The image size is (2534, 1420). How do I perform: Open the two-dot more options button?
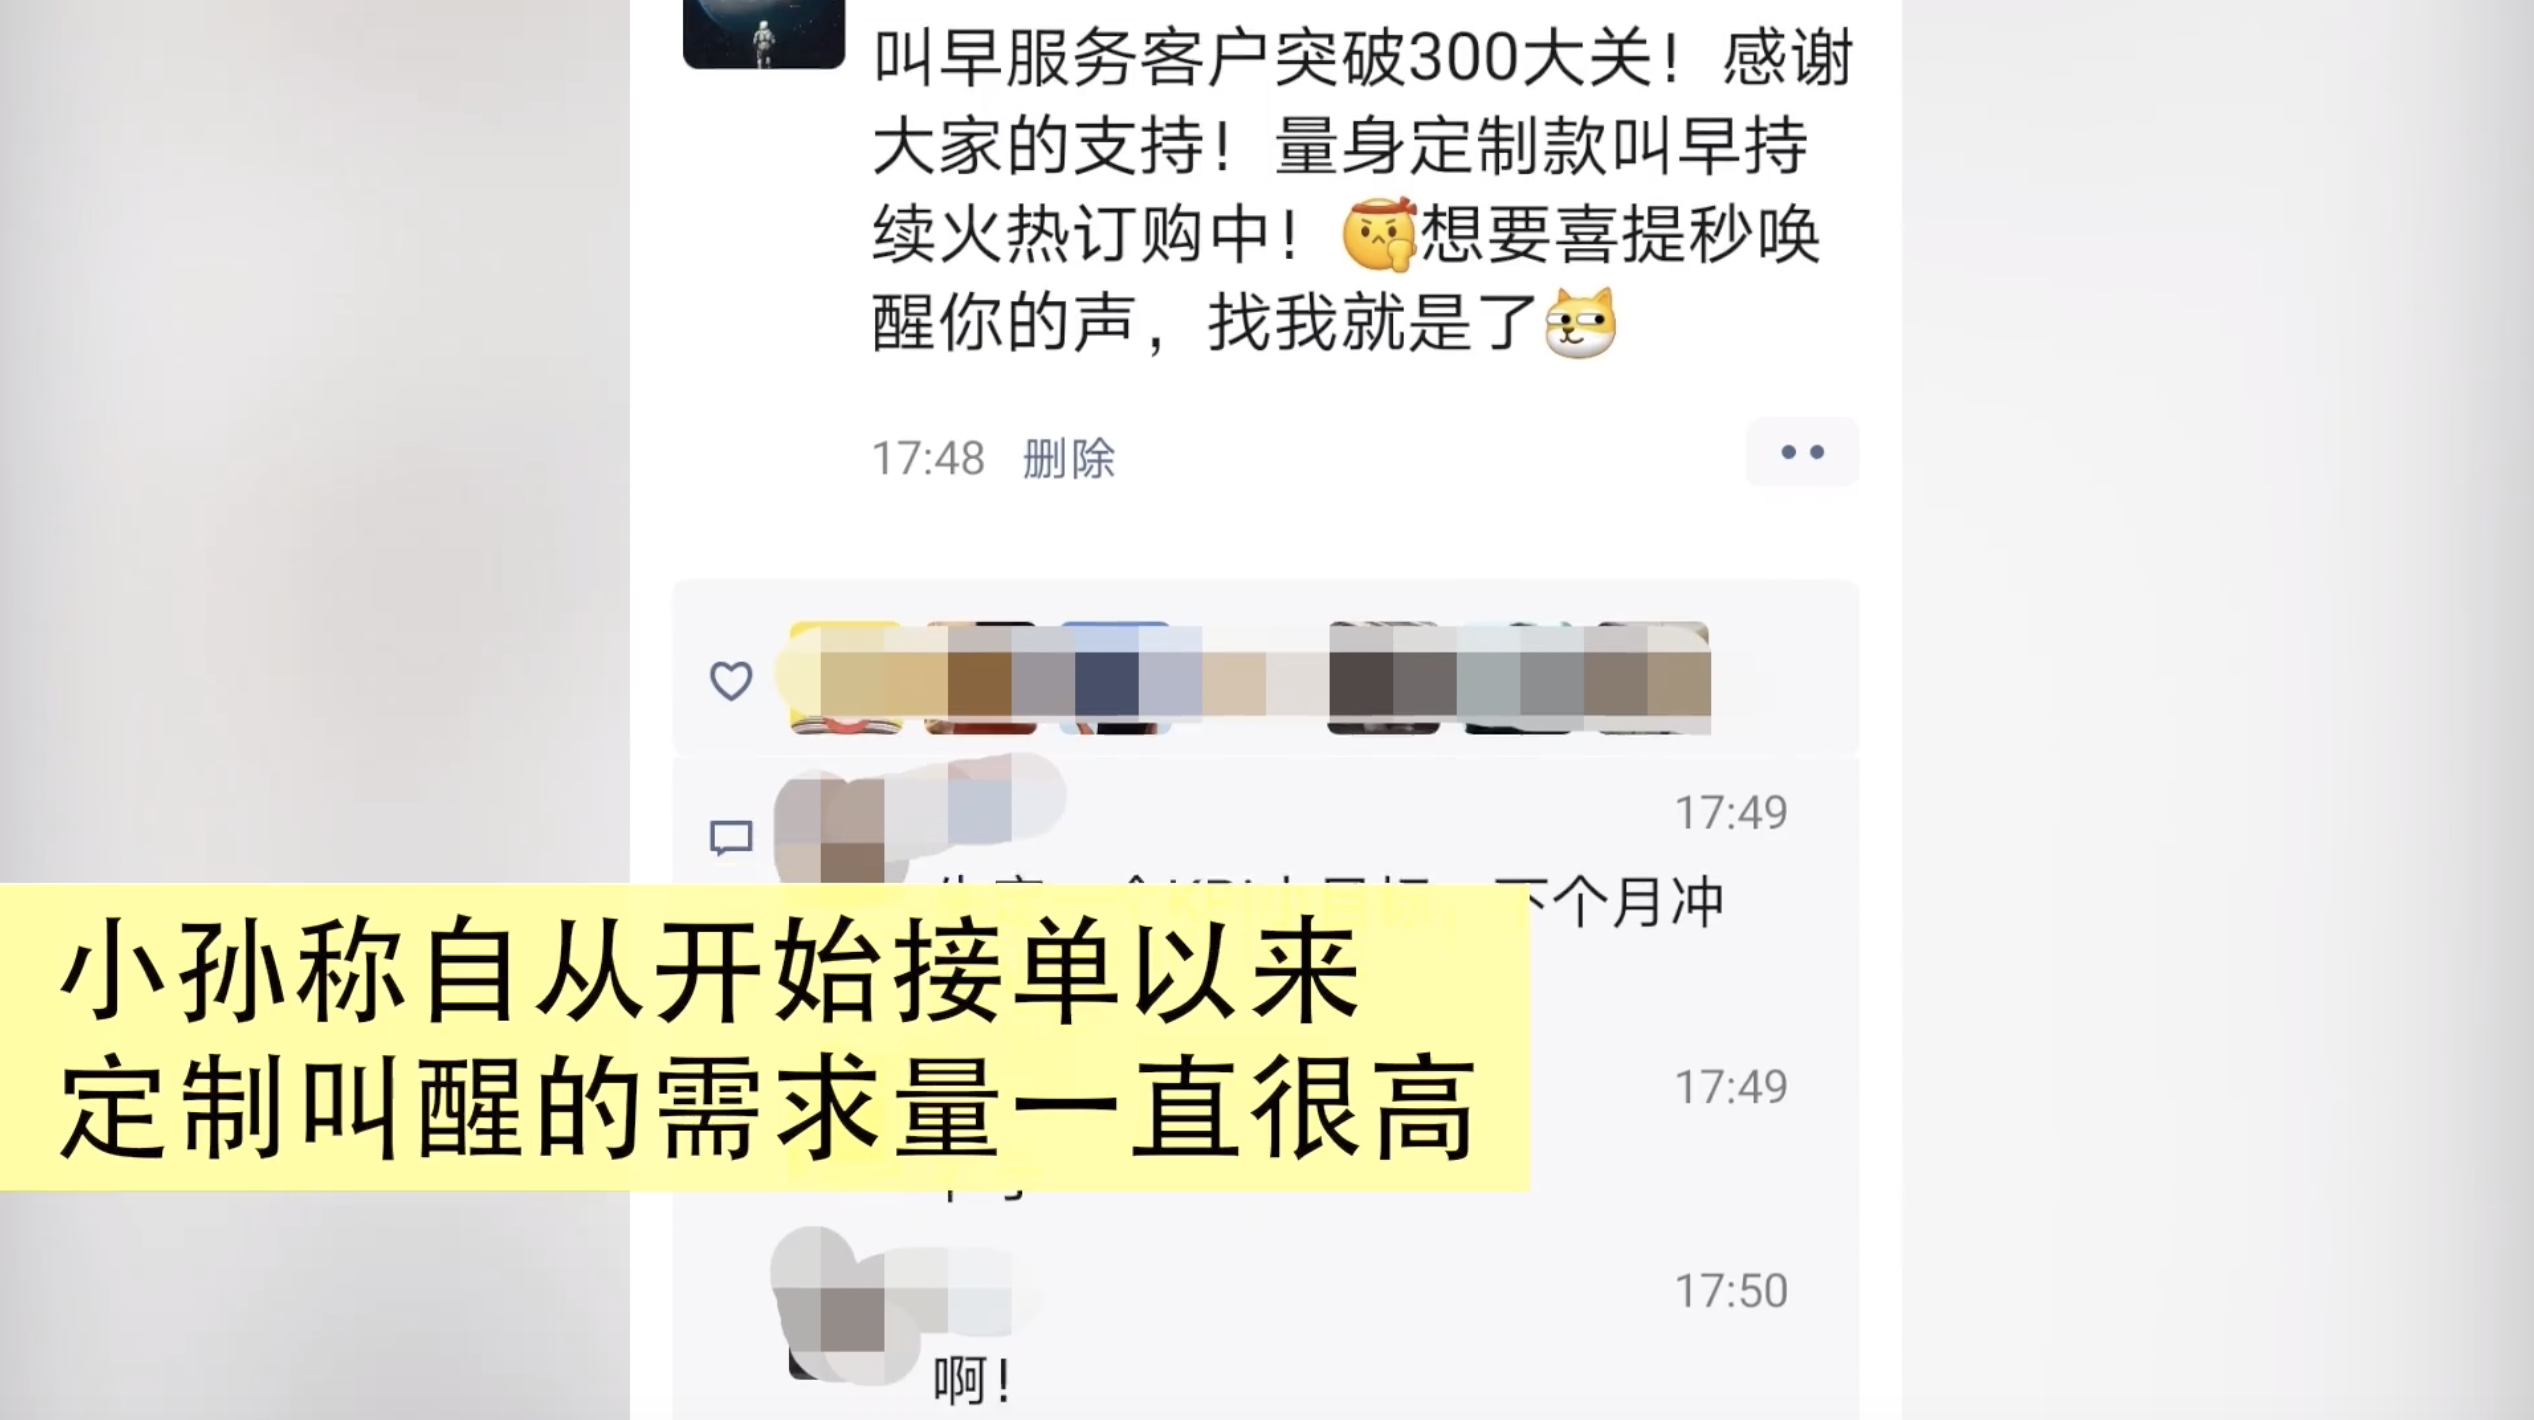pyautogui.click(x=1802, y=452)
